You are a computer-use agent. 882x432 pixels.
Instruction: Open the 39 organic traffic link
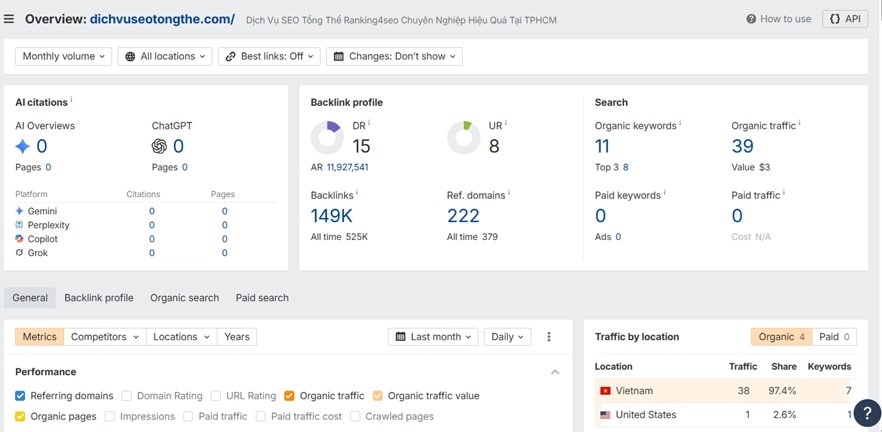pos(742,146)
